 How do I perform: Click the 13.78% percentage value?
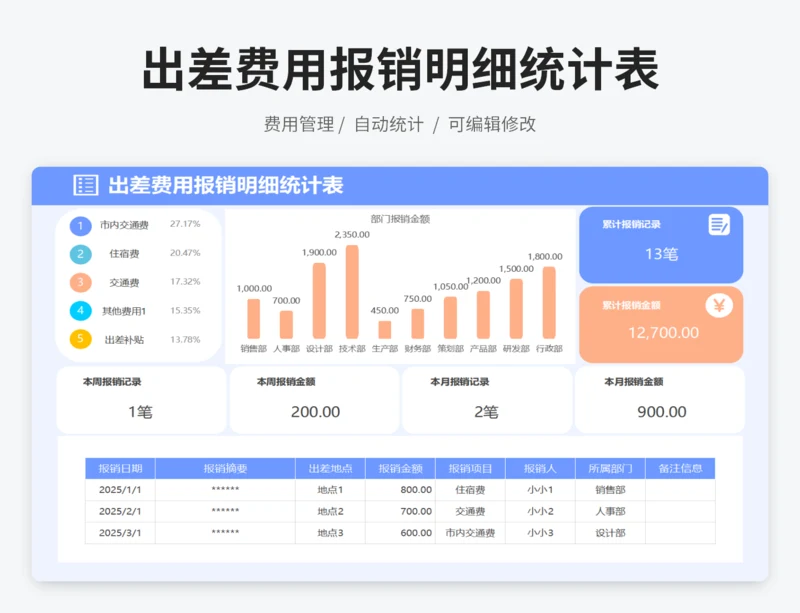click(x=185, y=339)
